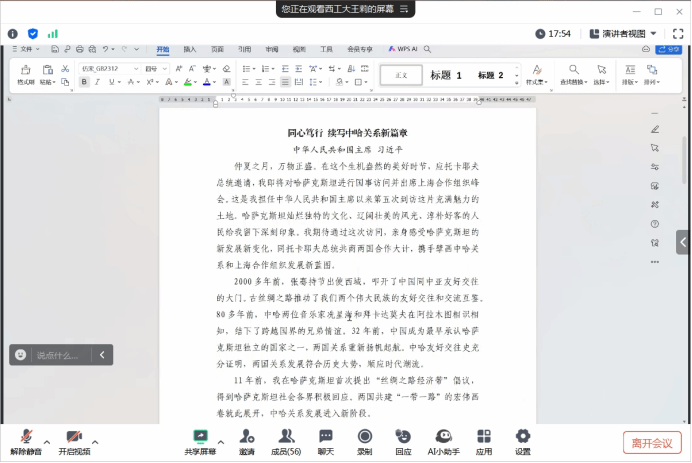Open the 聊天 chat panel
The width and height of the screenshot is (692, 463).
(x=326, y=441)
